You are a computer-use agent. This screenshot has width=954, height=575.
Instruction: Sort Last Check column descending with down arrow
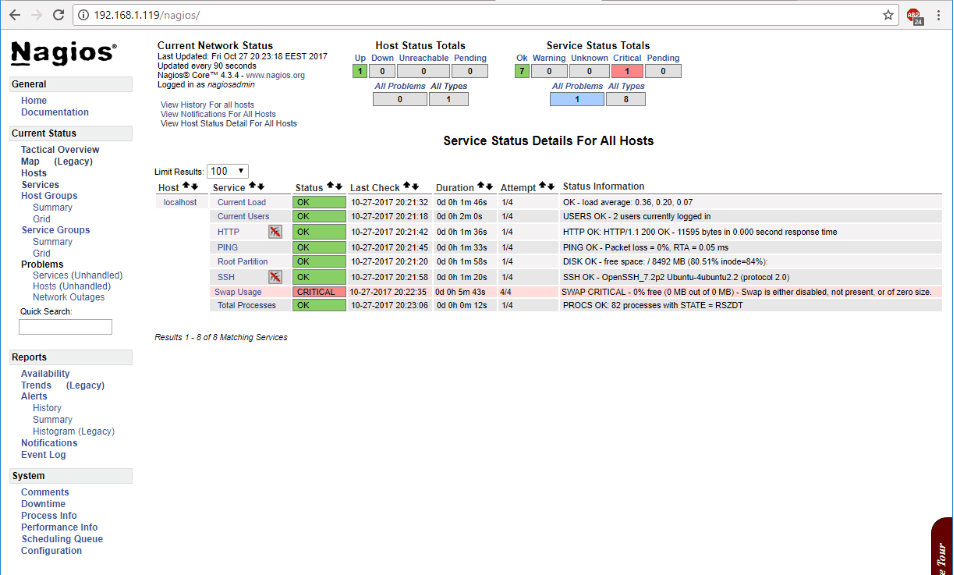coord(416,186)
